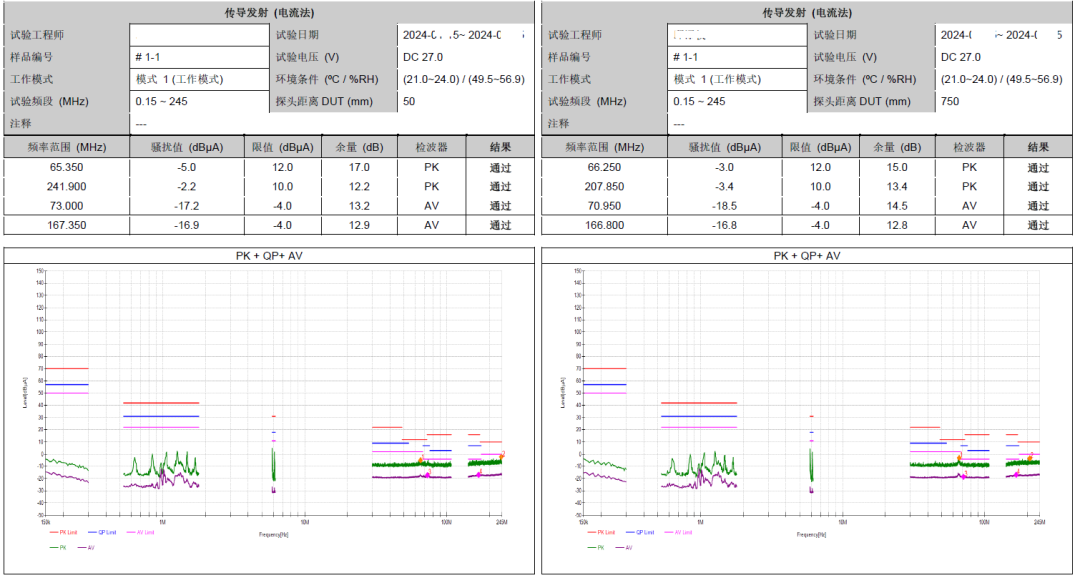The height and width of the screenshot is (578, 1080).
Task: Click the purple AV legend in left chart
Action: click(x=89, y=547)
